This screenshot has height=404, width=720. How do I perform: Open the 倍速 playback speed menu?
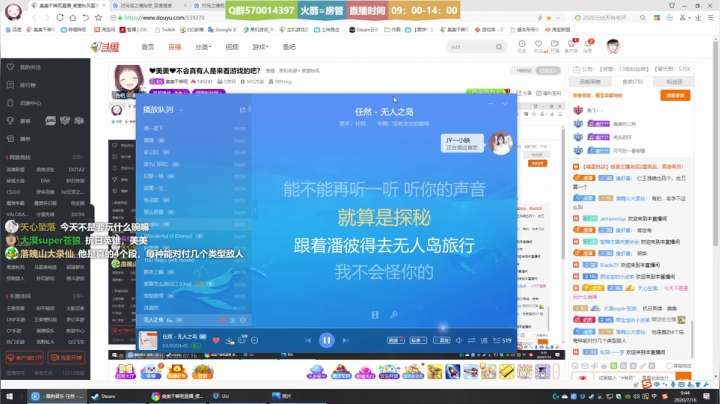click(x=396, y=340)
